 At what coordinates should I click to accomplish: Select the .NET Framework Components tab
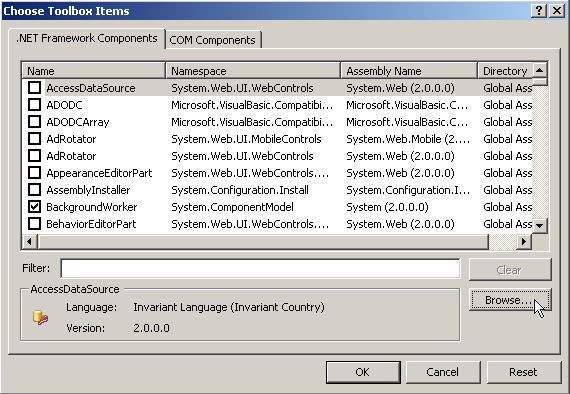pos(87,38)
